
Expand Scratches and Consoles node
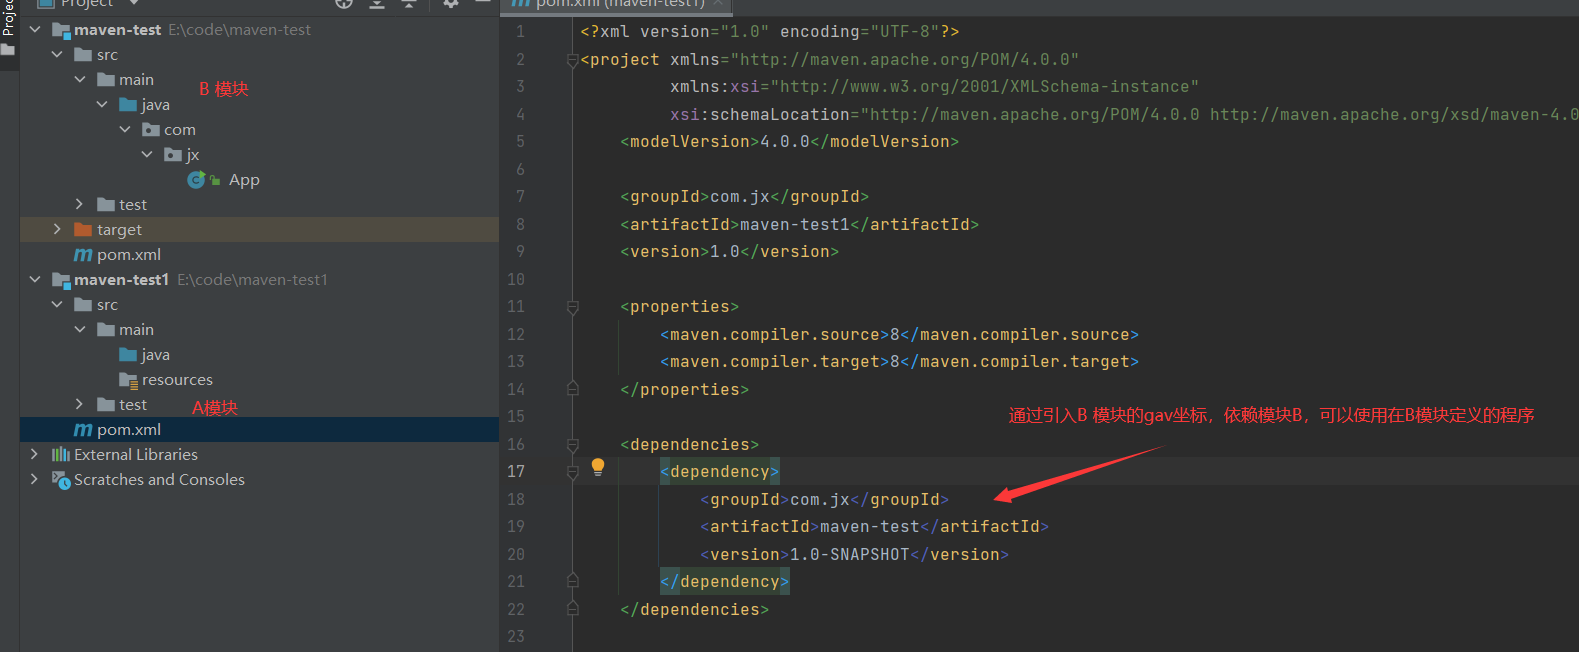pos(35,480)
